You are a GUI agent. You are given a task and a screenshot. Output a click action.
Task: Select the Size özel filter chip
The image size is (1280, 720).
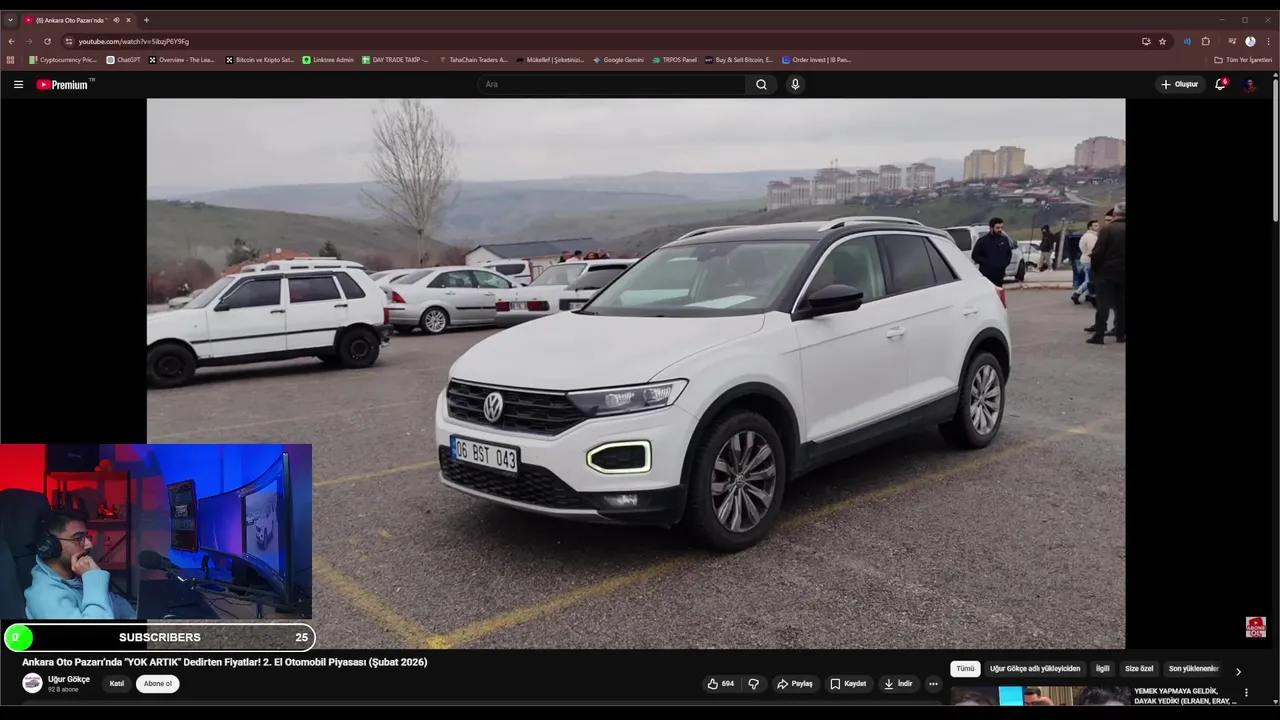pyautogui.click(x=1139, y=669)
